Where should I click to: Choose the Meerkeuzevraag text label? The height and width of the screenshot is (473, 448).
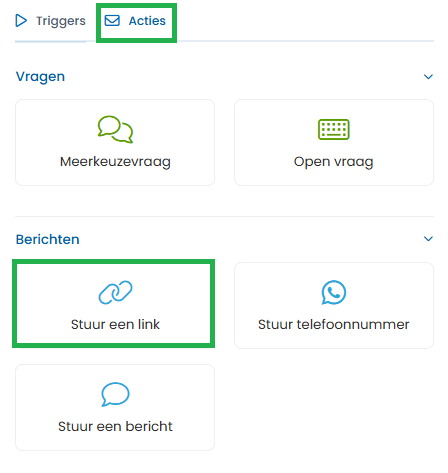[115, 162]
